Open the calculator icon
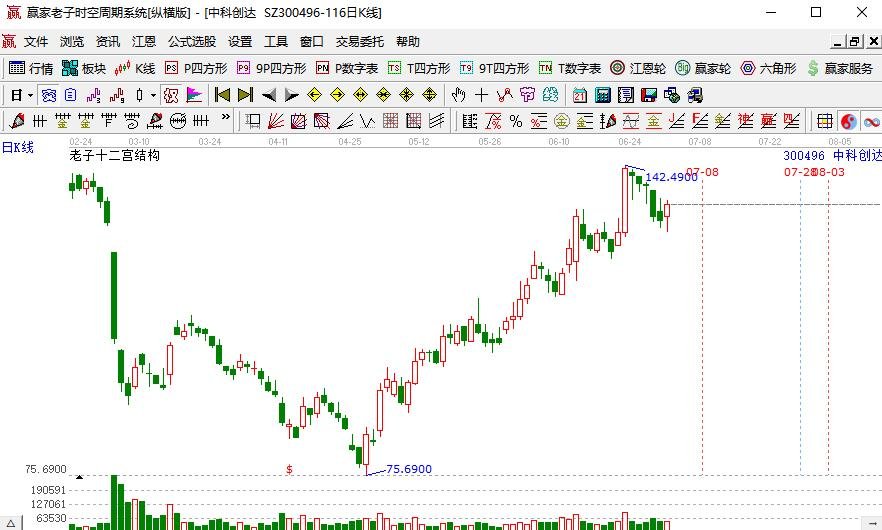The image size is (882, 530). click(x=602, y=95)
